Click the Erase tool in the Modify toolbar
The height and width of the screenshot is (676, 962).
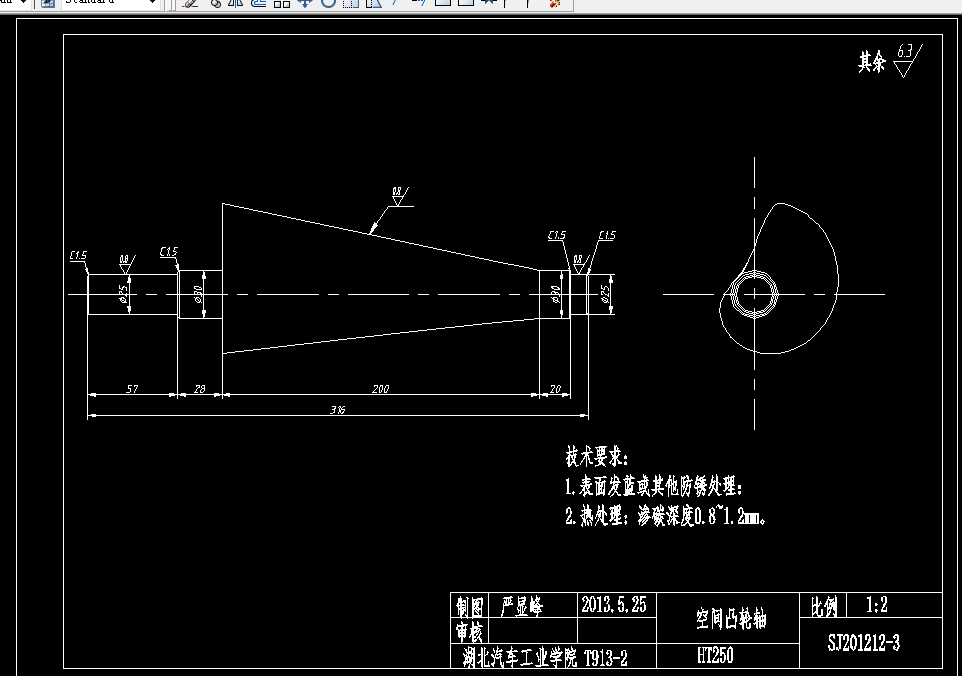click(191, 2)
